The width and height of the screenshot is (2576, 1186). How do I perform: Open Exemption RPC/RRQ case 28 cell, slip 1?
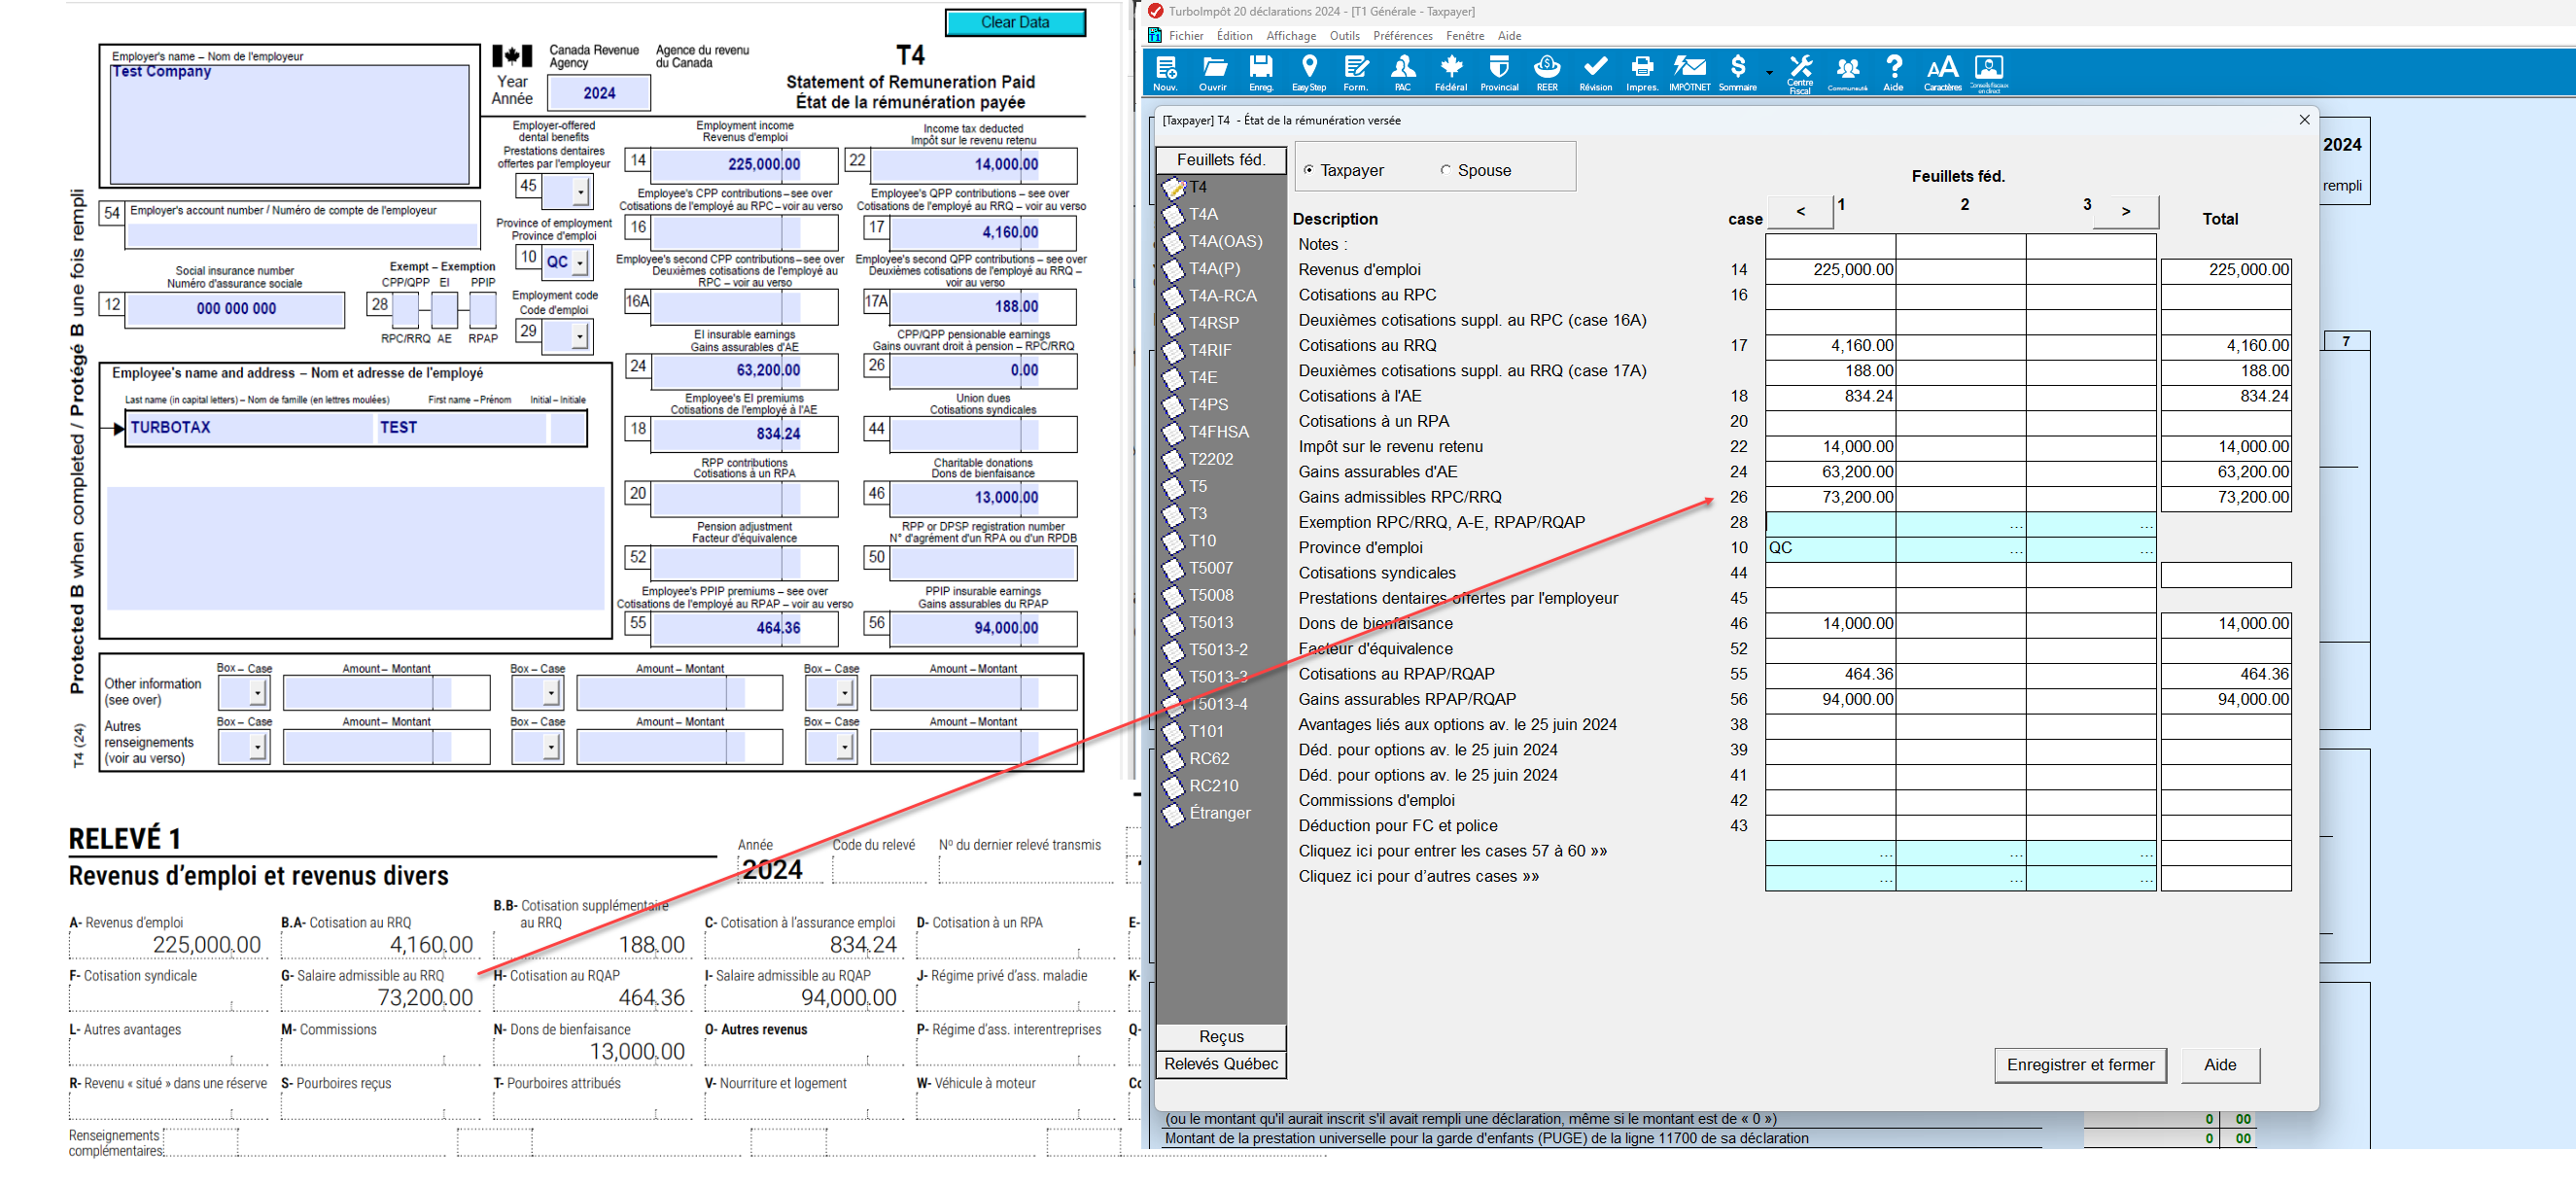pyautogui.click(x=1830, y=523)
